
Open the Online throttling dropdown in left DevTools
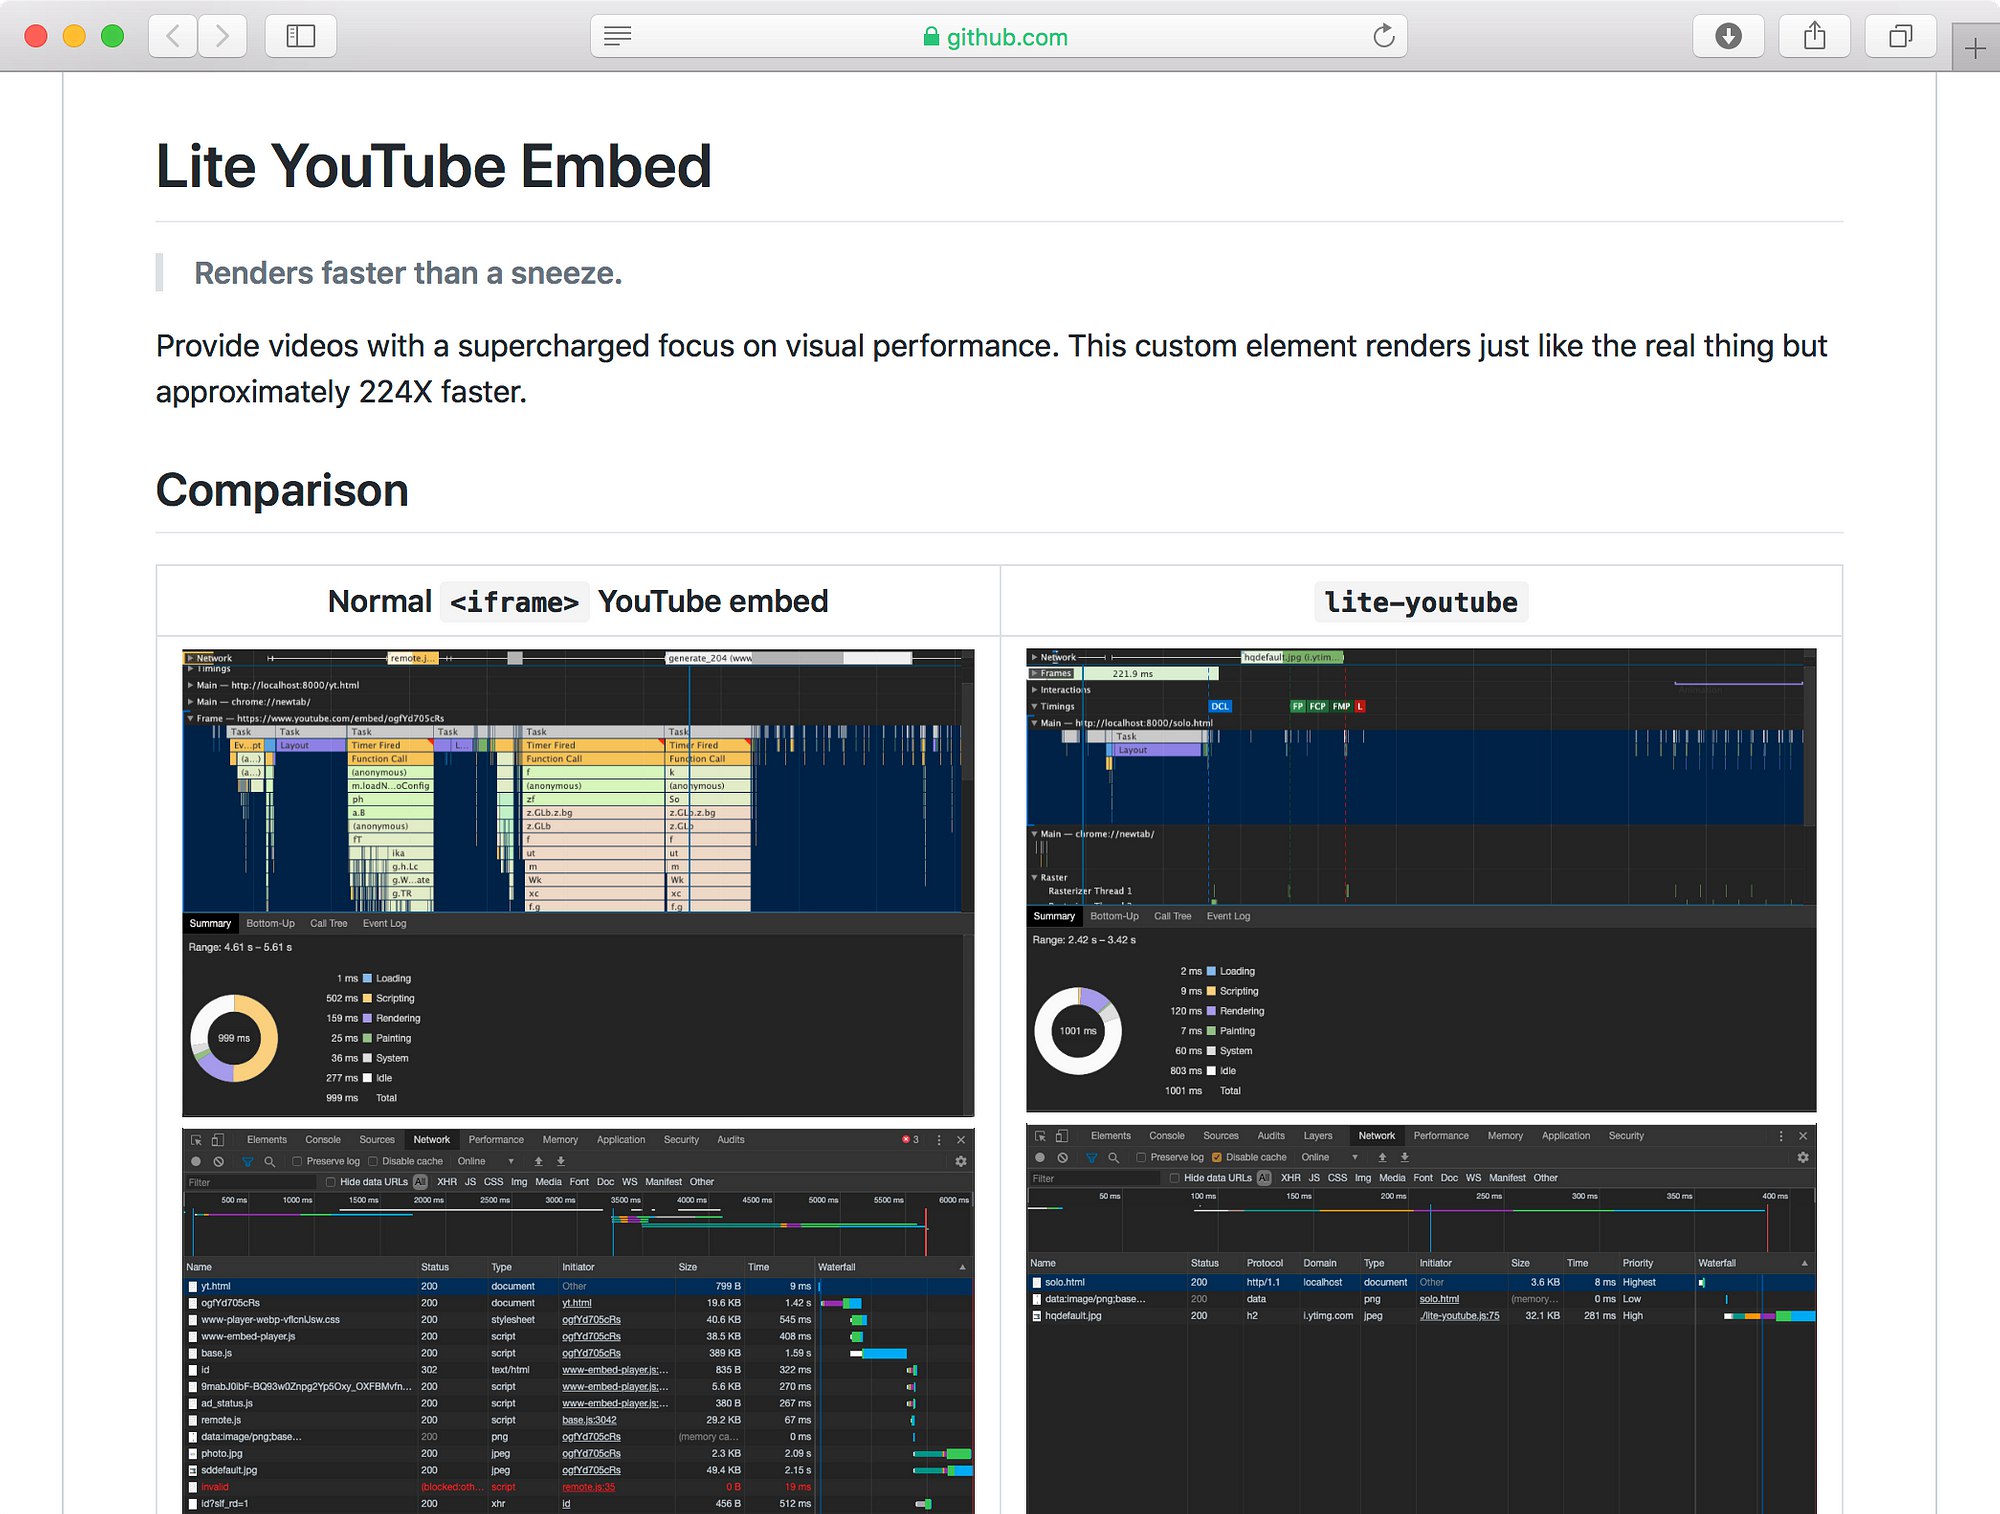click(486, 1161)
